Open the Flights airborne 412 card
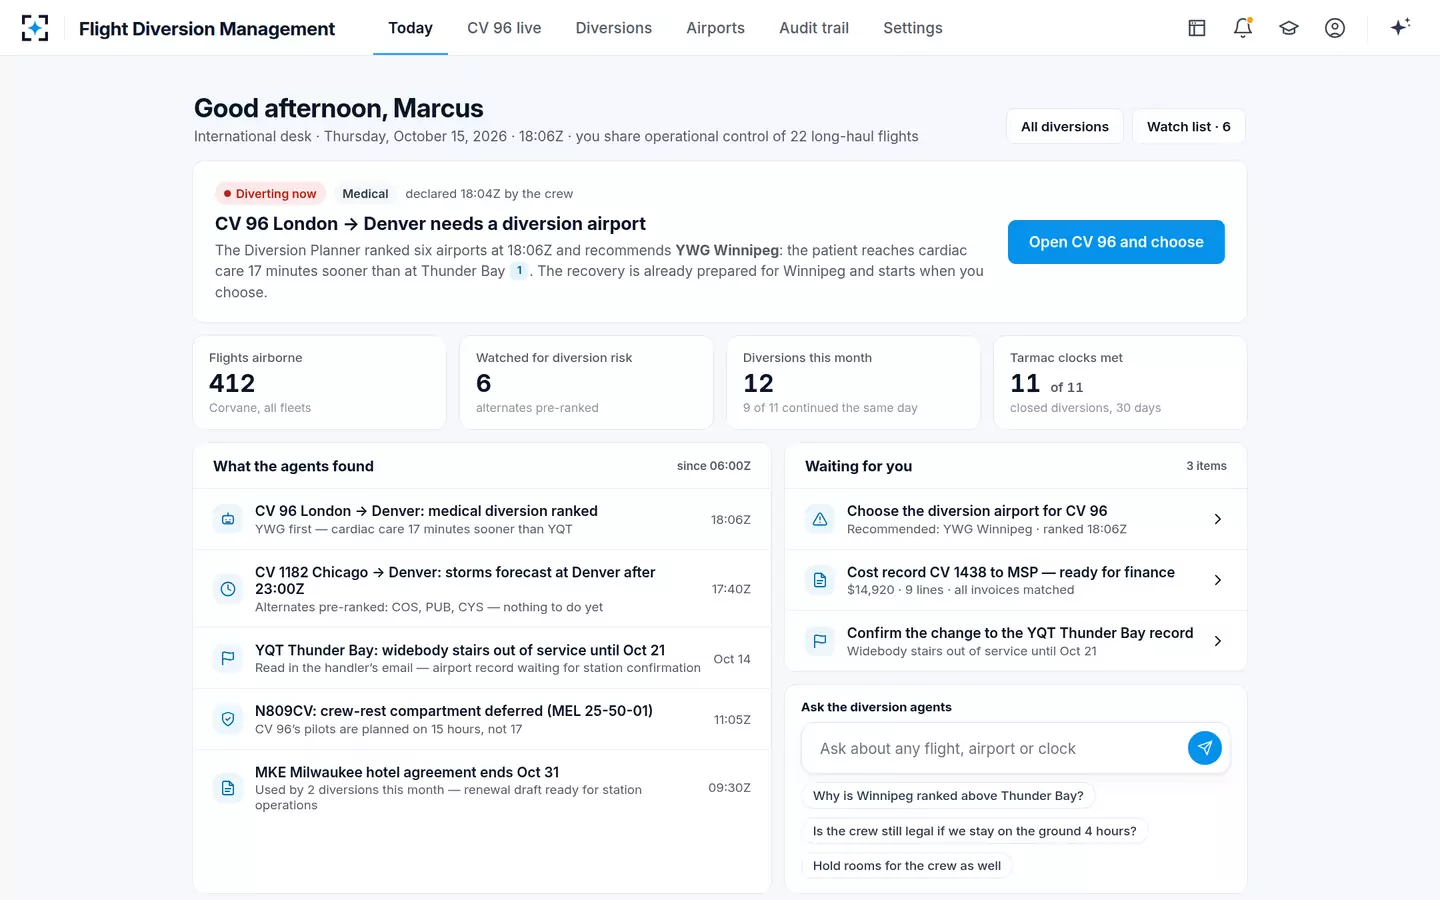Viewport: 1440px width, 900px height. [319, 383]
